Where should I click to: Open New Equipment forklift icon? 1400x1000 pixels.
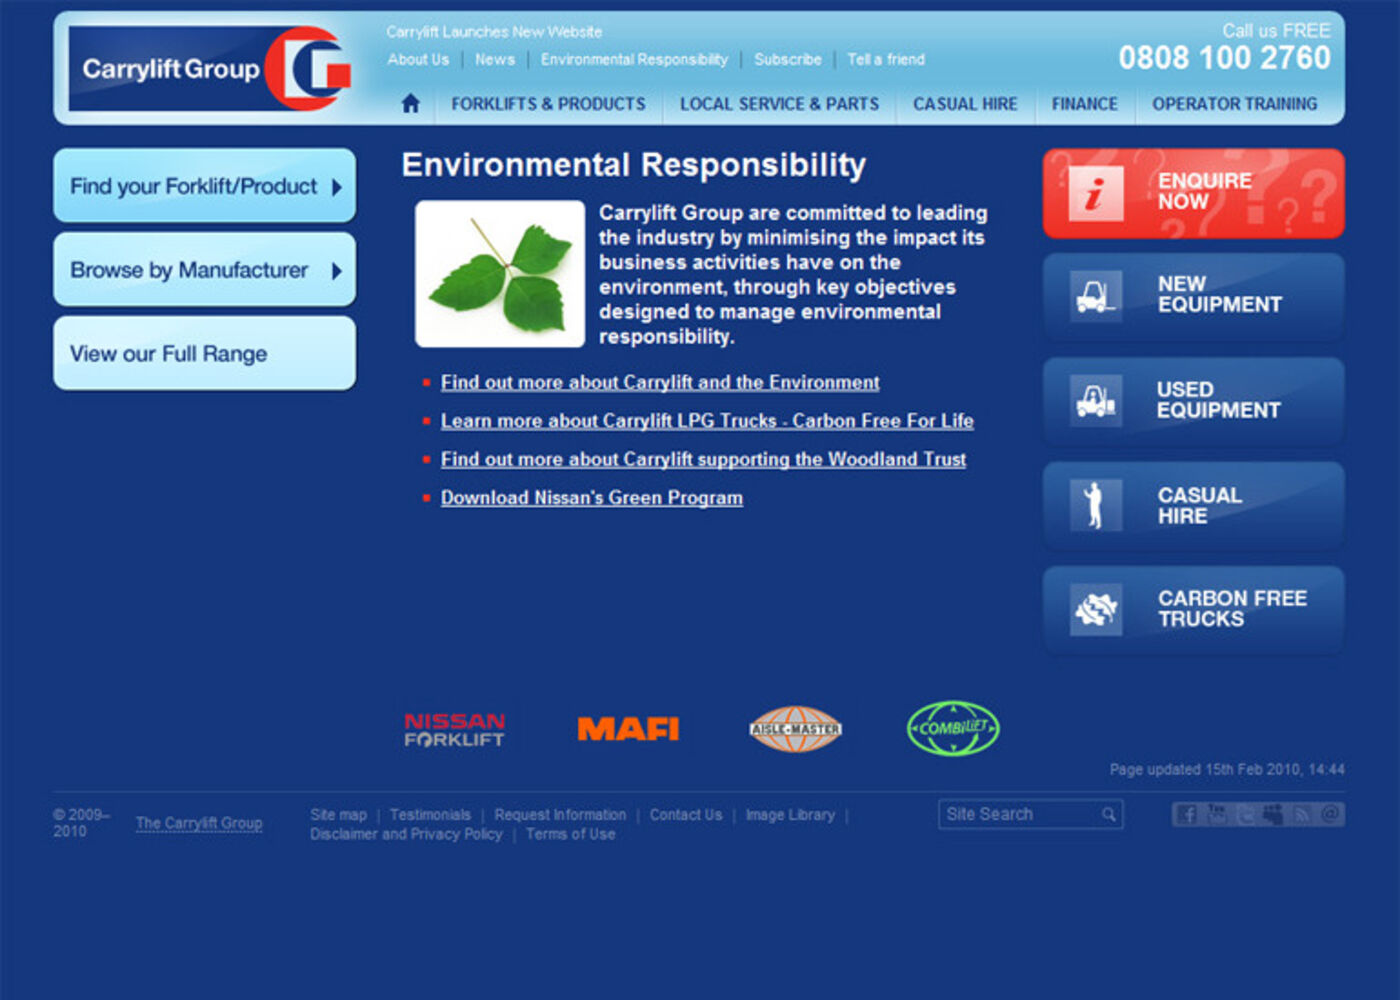(1095, 297)
